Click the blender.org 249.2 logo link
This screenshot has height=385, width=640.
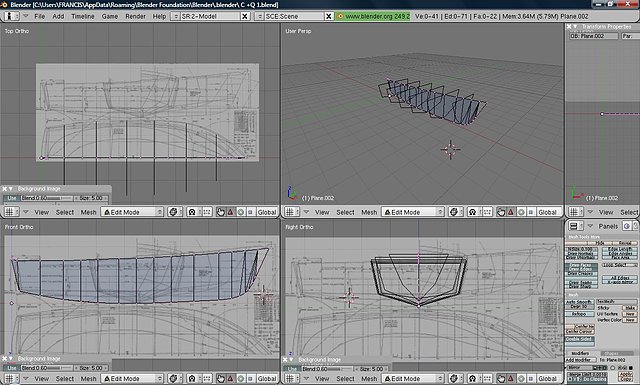[373, 16]
